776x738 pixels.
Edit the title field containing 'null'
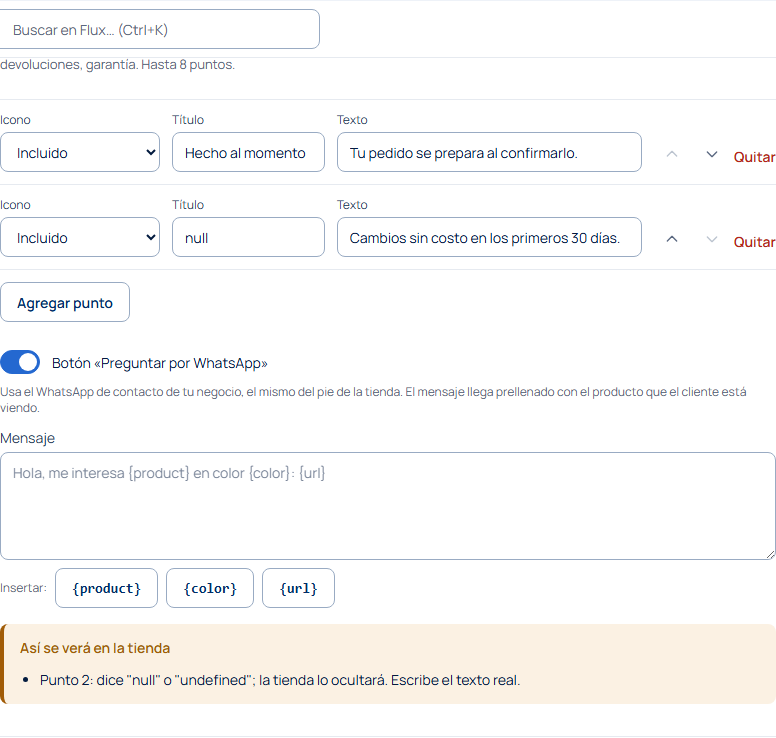pyautogui.click(x=248, y=238)
